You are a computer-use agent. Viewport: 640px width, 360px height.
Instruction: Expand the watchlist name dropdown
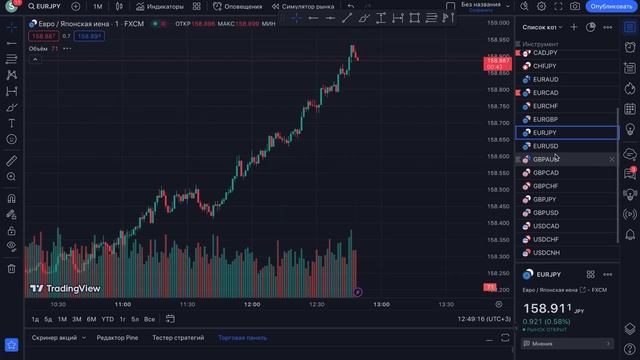(542, 27)
